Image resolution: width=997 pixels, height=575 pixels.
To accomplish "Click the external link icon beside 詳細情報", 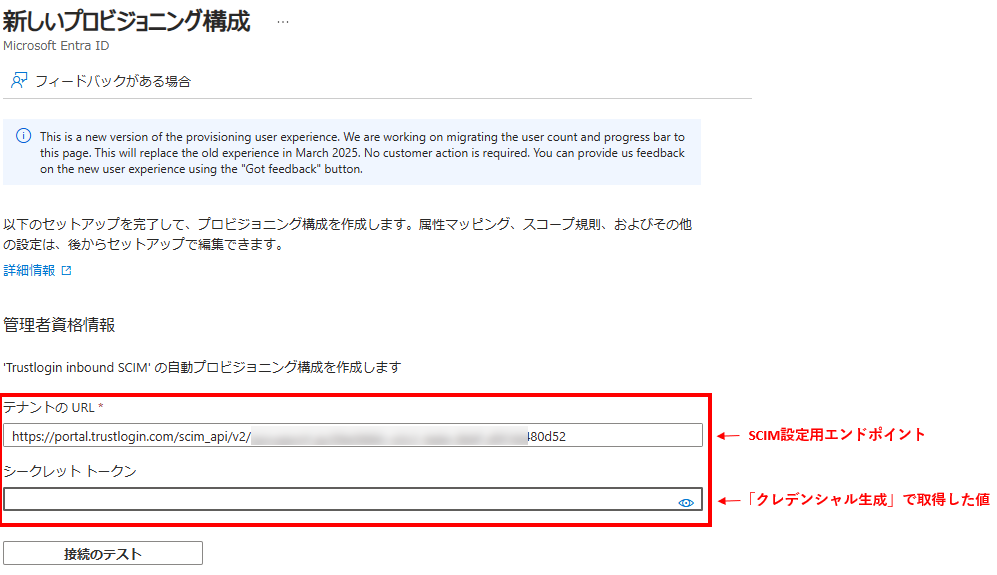I will [x=66, y=271].
